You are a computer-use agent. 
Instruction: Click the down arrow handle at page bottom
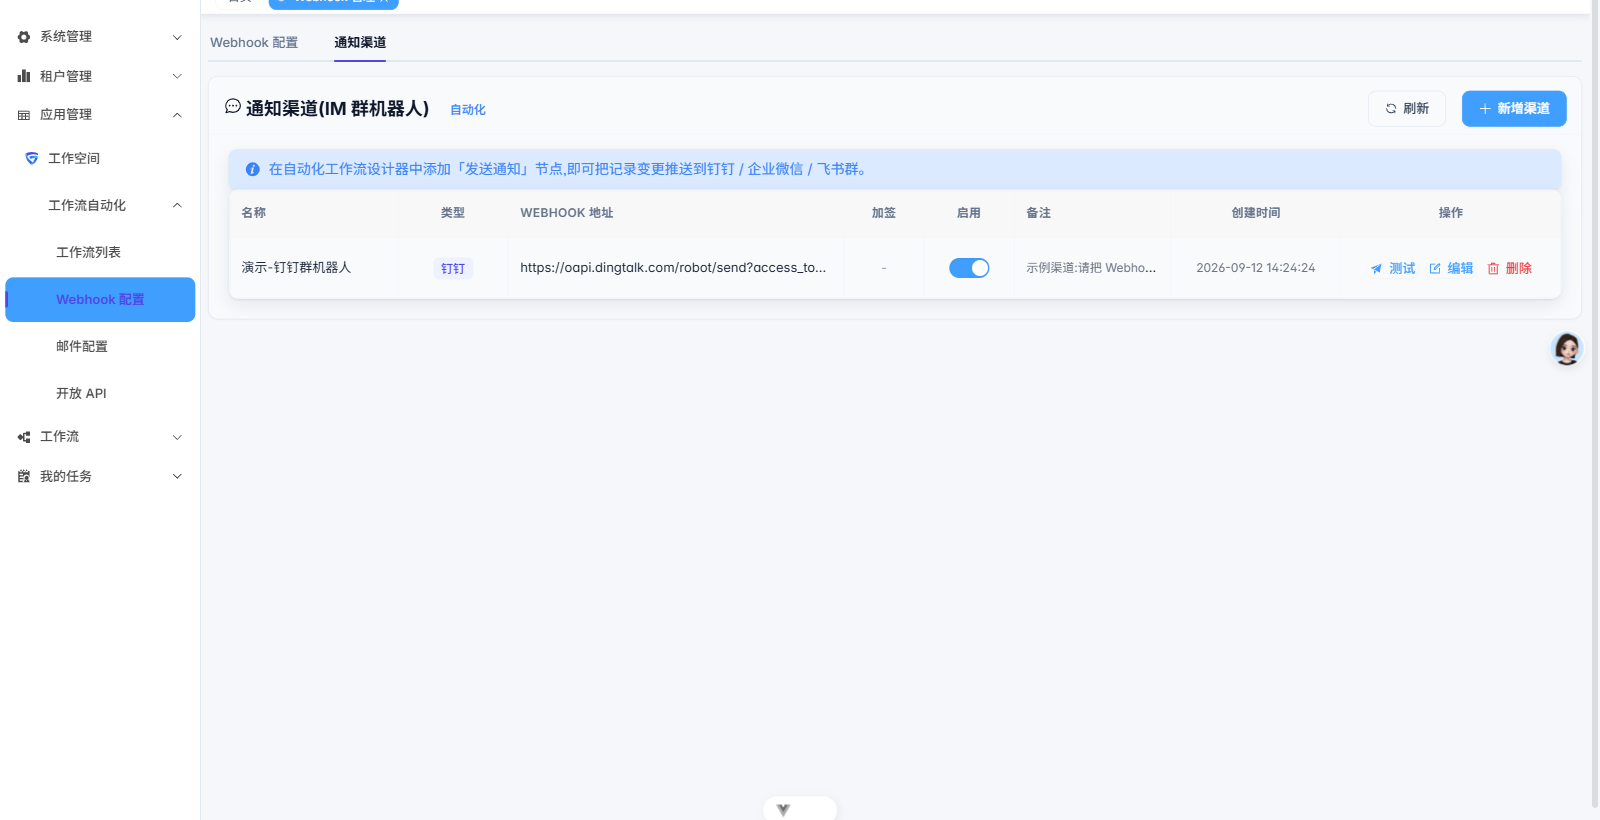[784, 810]
